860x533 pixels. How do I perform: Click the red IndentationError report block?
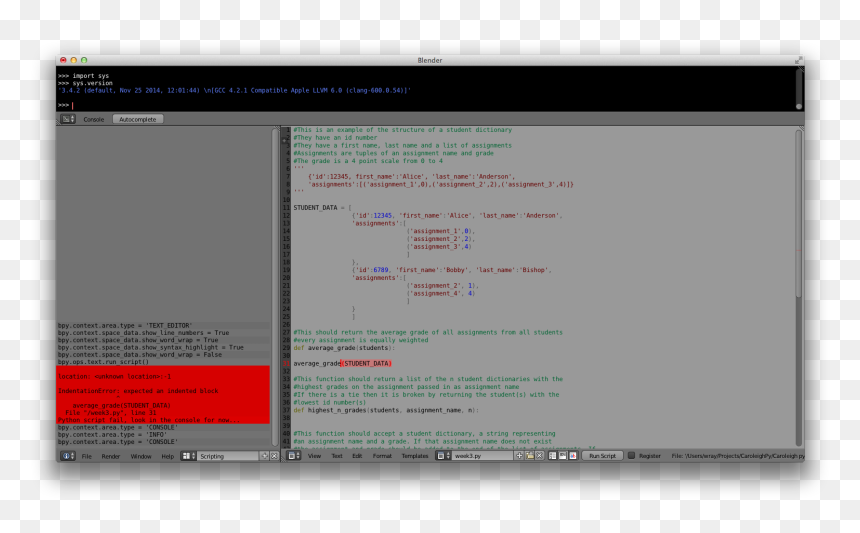point(163,395)
